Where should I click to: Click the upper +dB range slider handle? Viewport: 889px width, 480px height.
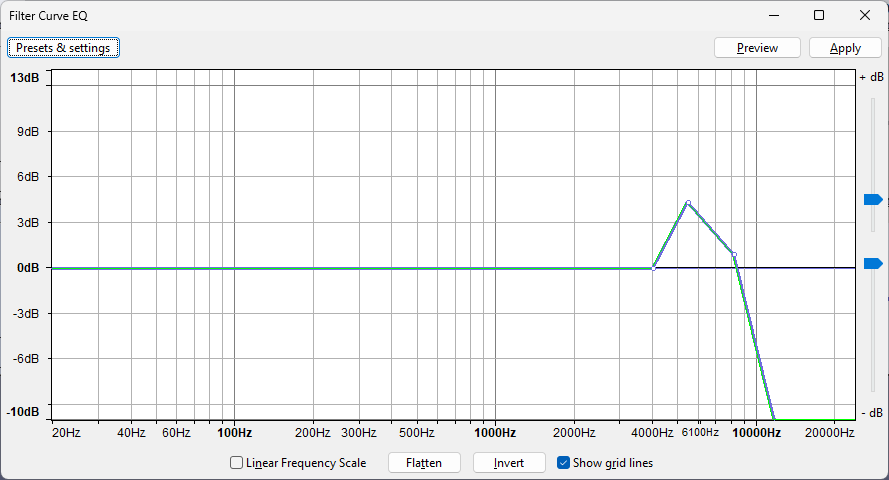[x=873, y=199]
